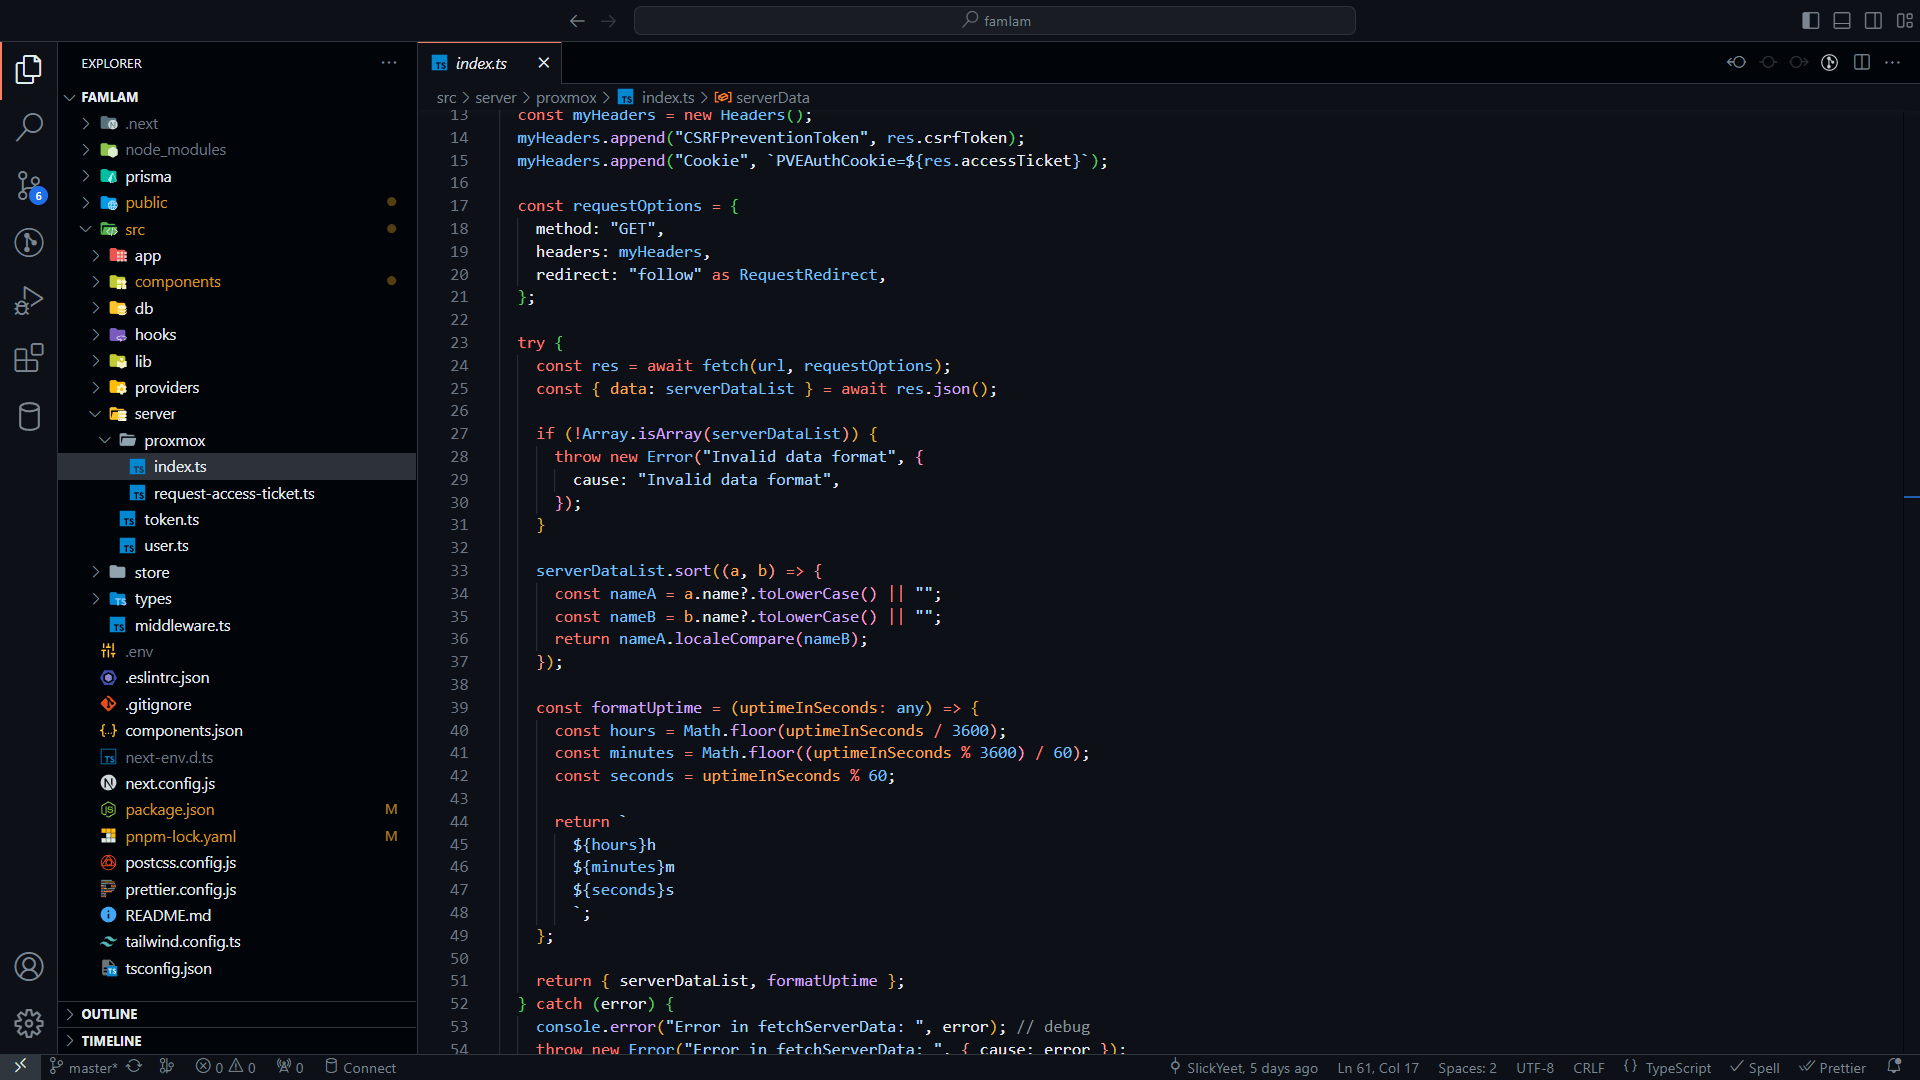Click the famlam command center search box

[995, 20]
